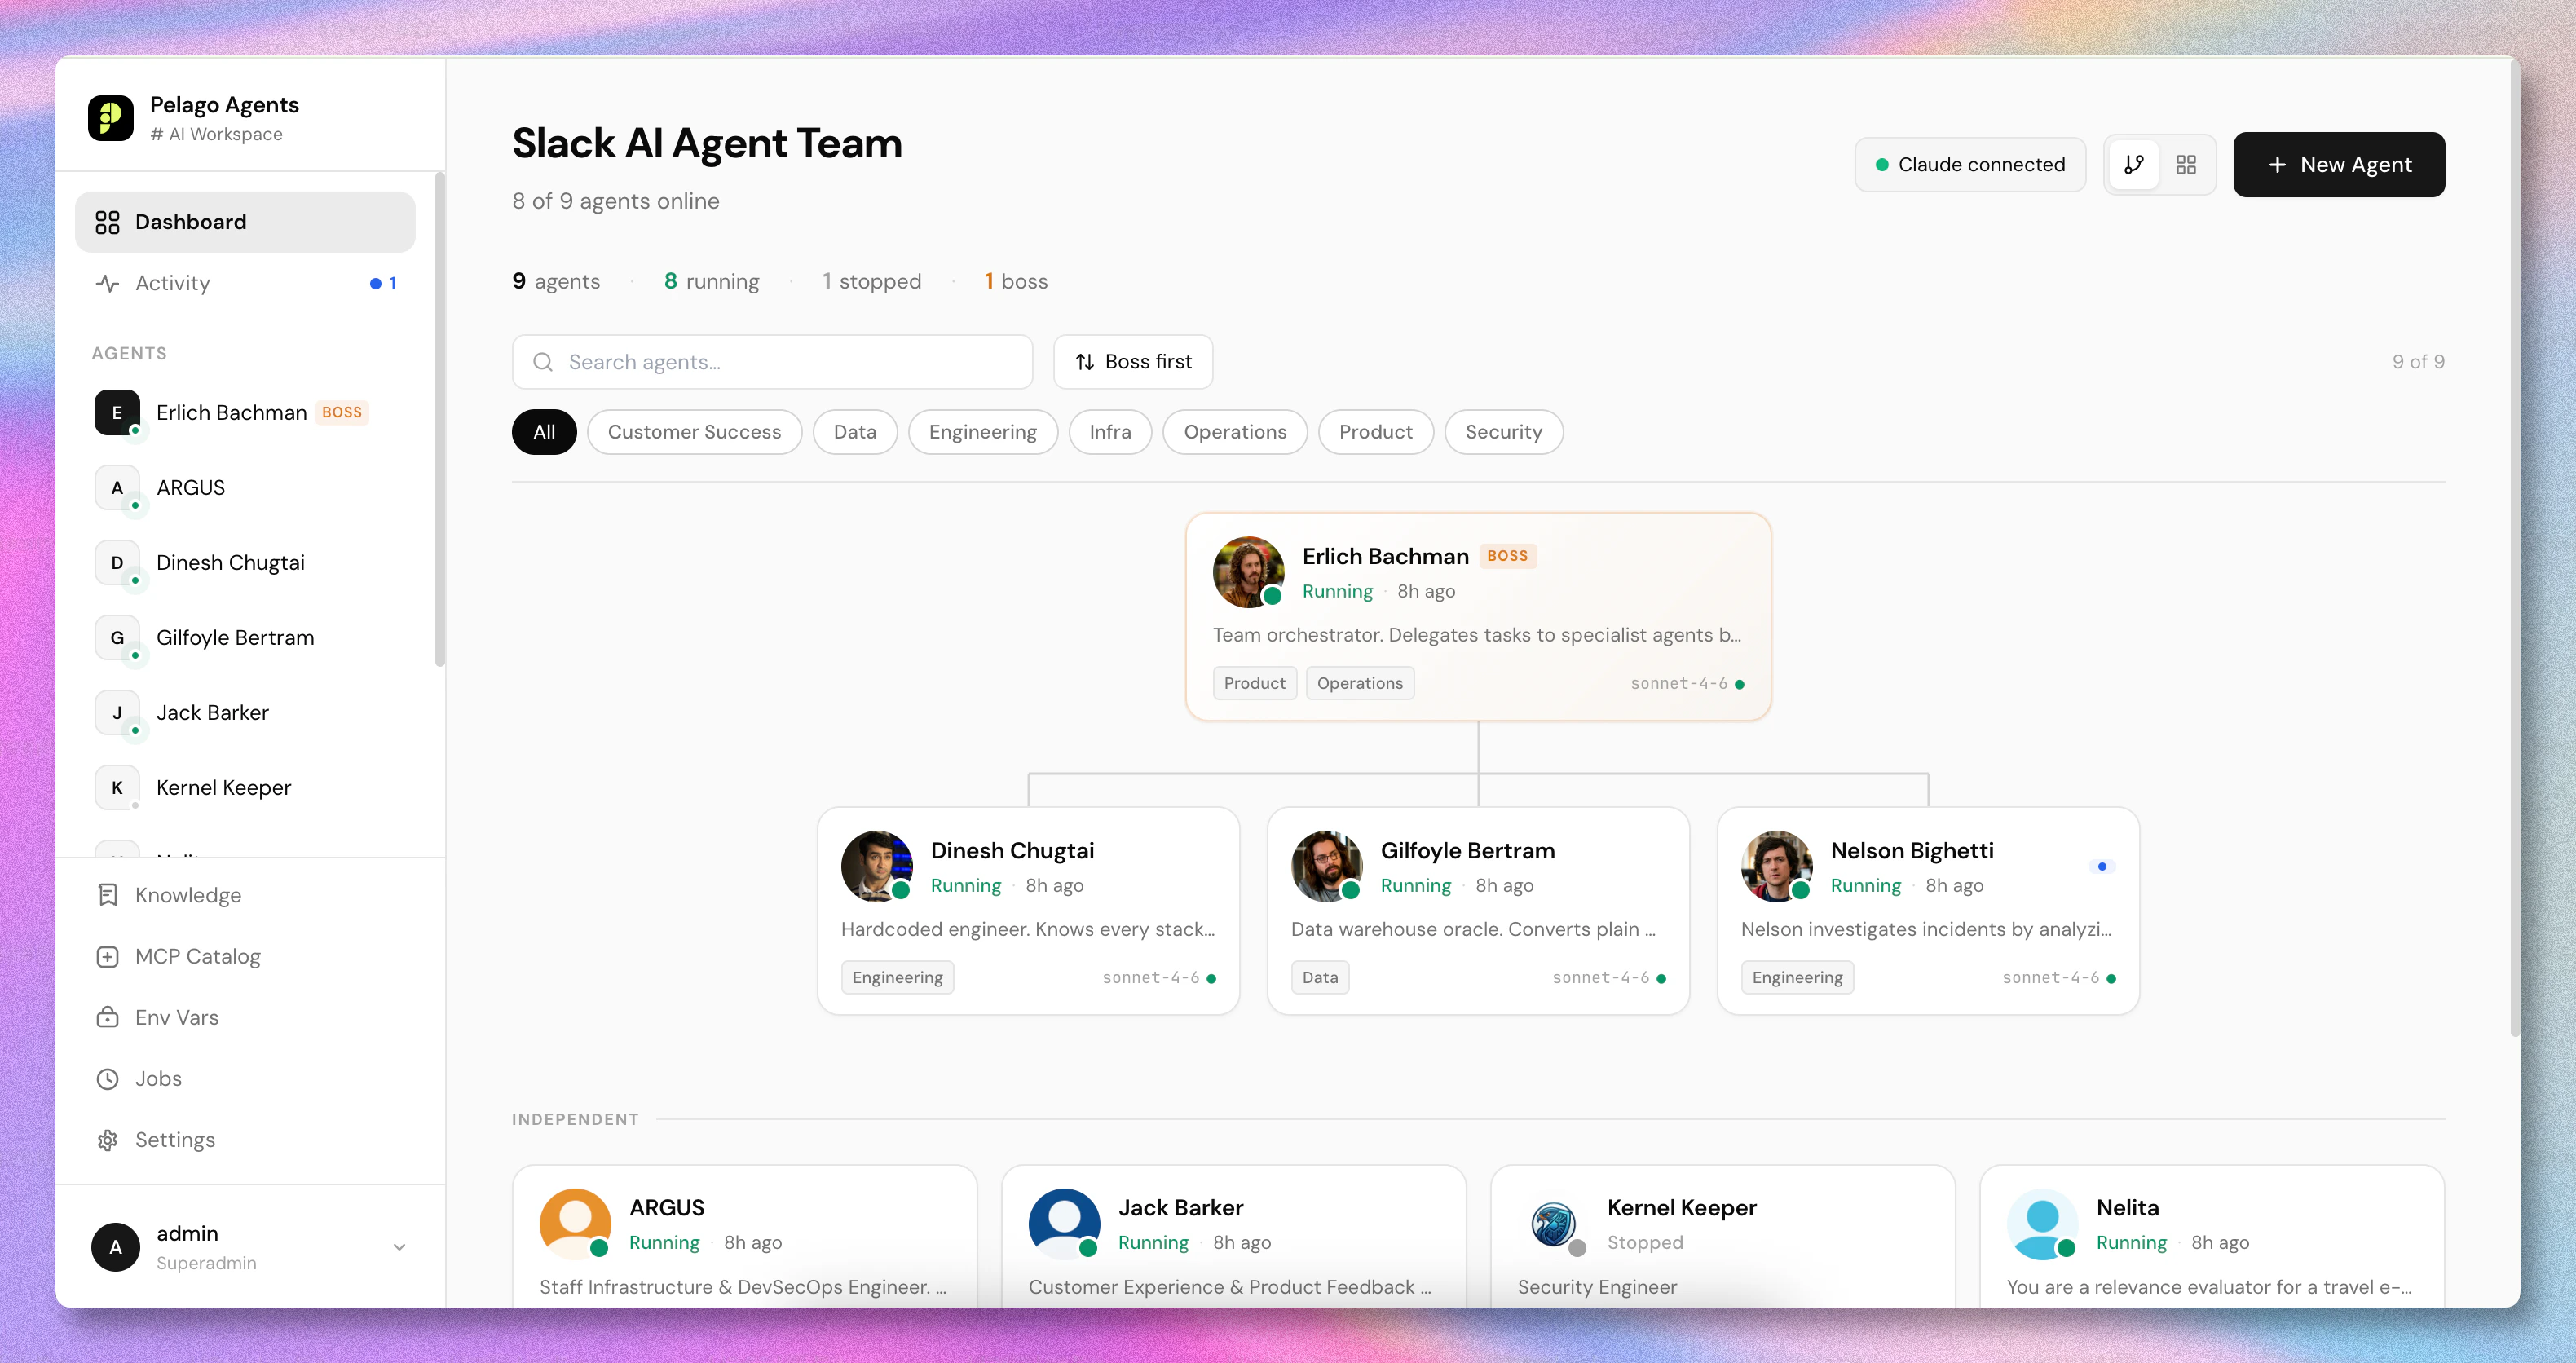Open the Boss first sort dropdown
The width and height of the screenshot is (2576, 1363).
click(1133, 362)
